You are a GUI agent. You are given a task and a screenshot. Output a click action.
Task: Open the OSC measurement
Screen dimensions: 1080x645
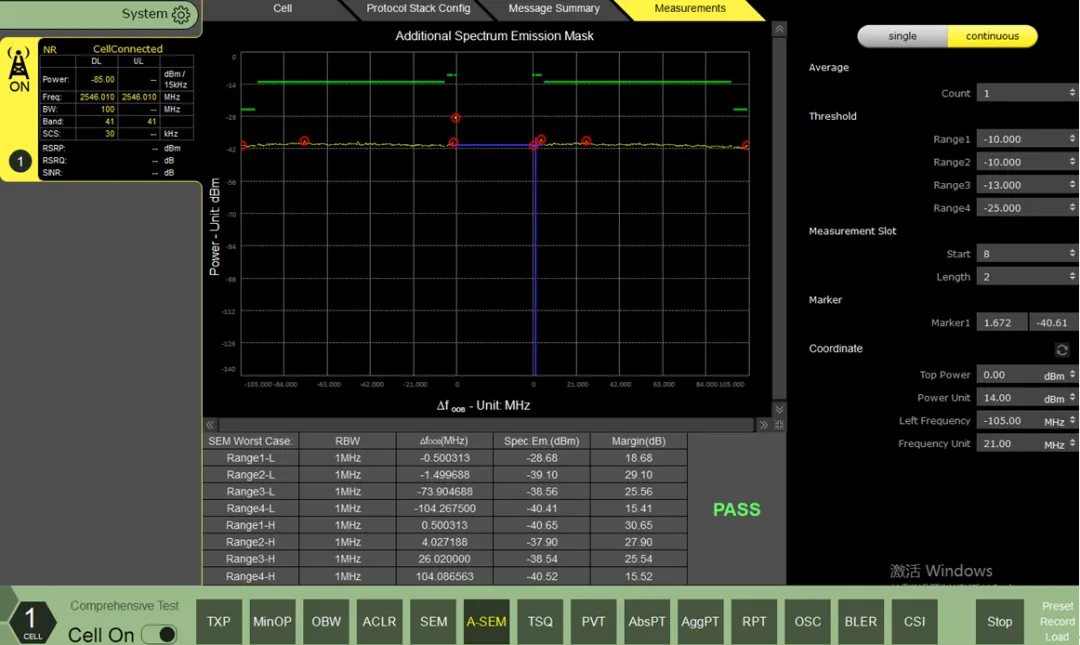(x=807, y=622)
